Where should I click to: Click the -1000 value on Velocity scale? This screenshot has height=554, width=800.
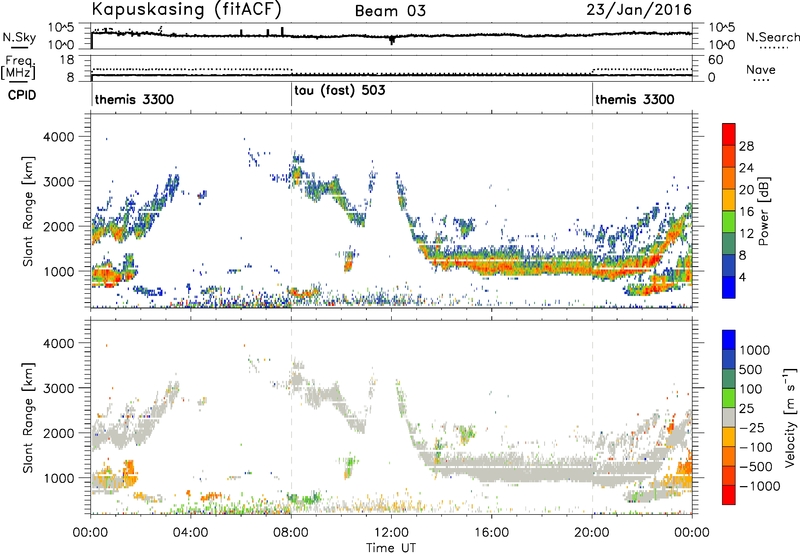[x=759, y=486]
